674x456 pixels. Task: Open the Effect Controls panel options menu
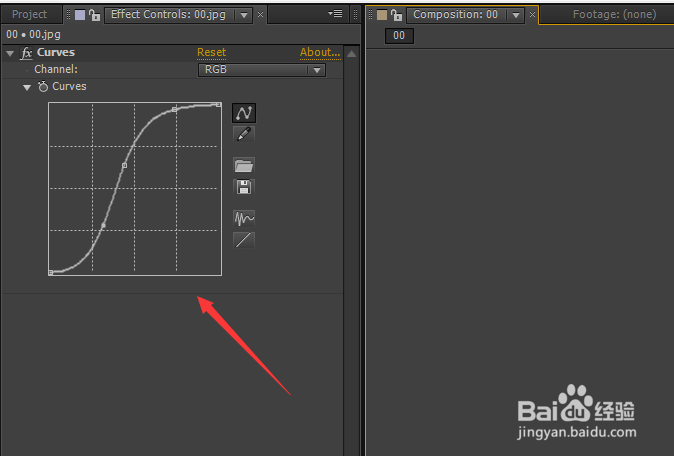click(335, 14)
